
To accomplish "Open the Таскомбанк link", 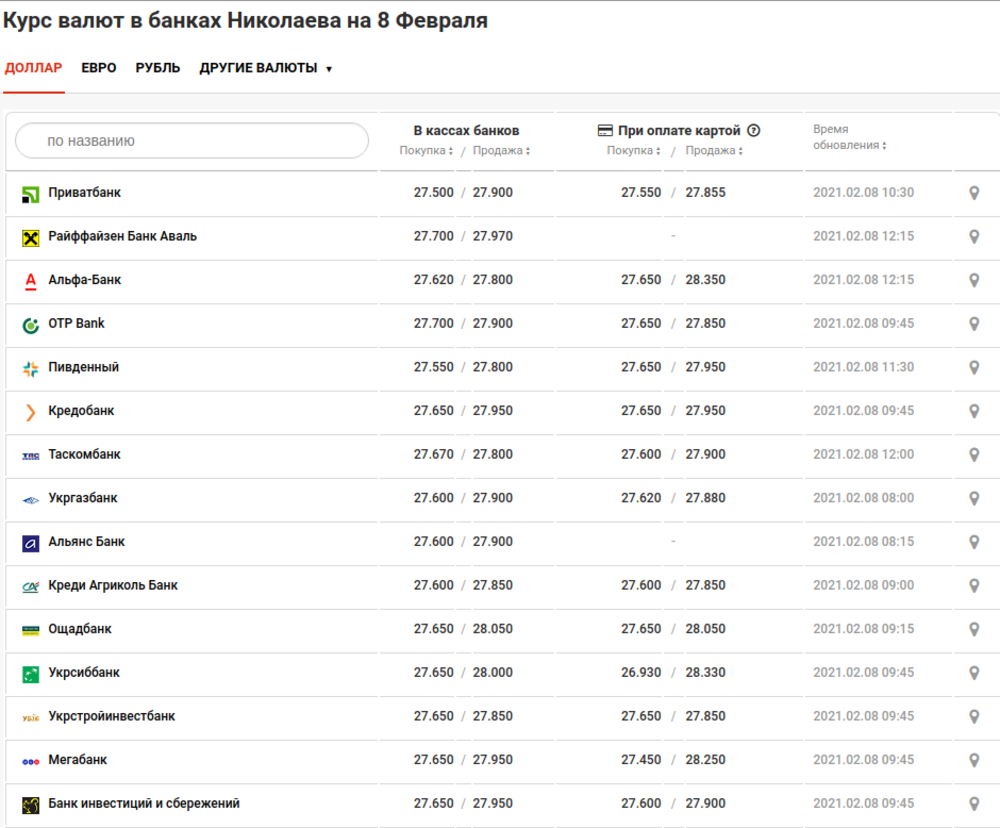I will (x=84, y=454).
